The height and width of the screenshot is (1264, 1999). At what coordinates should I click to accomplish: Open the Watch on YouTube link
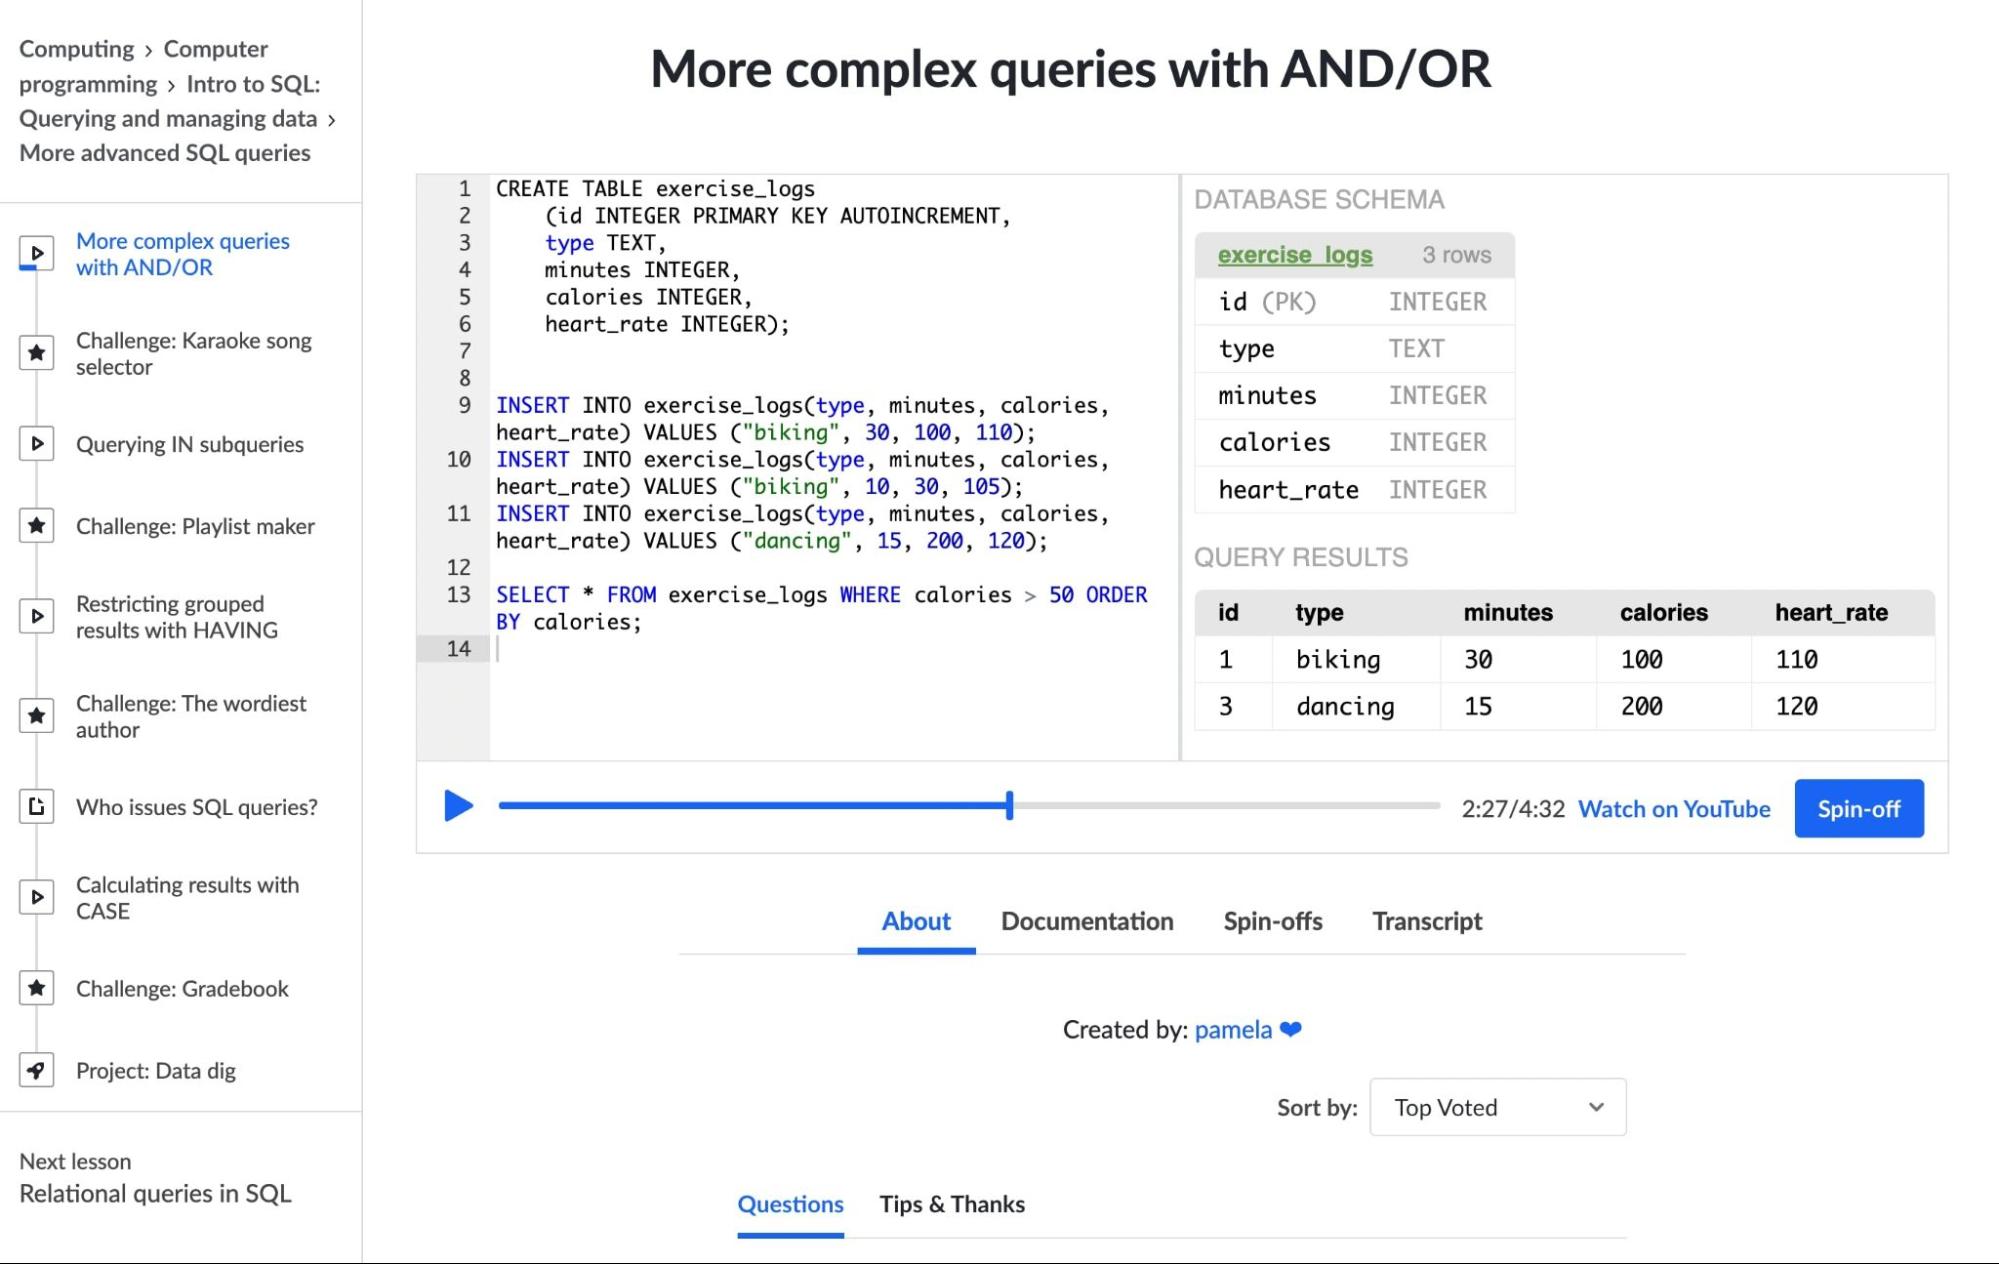point(1673,809)
